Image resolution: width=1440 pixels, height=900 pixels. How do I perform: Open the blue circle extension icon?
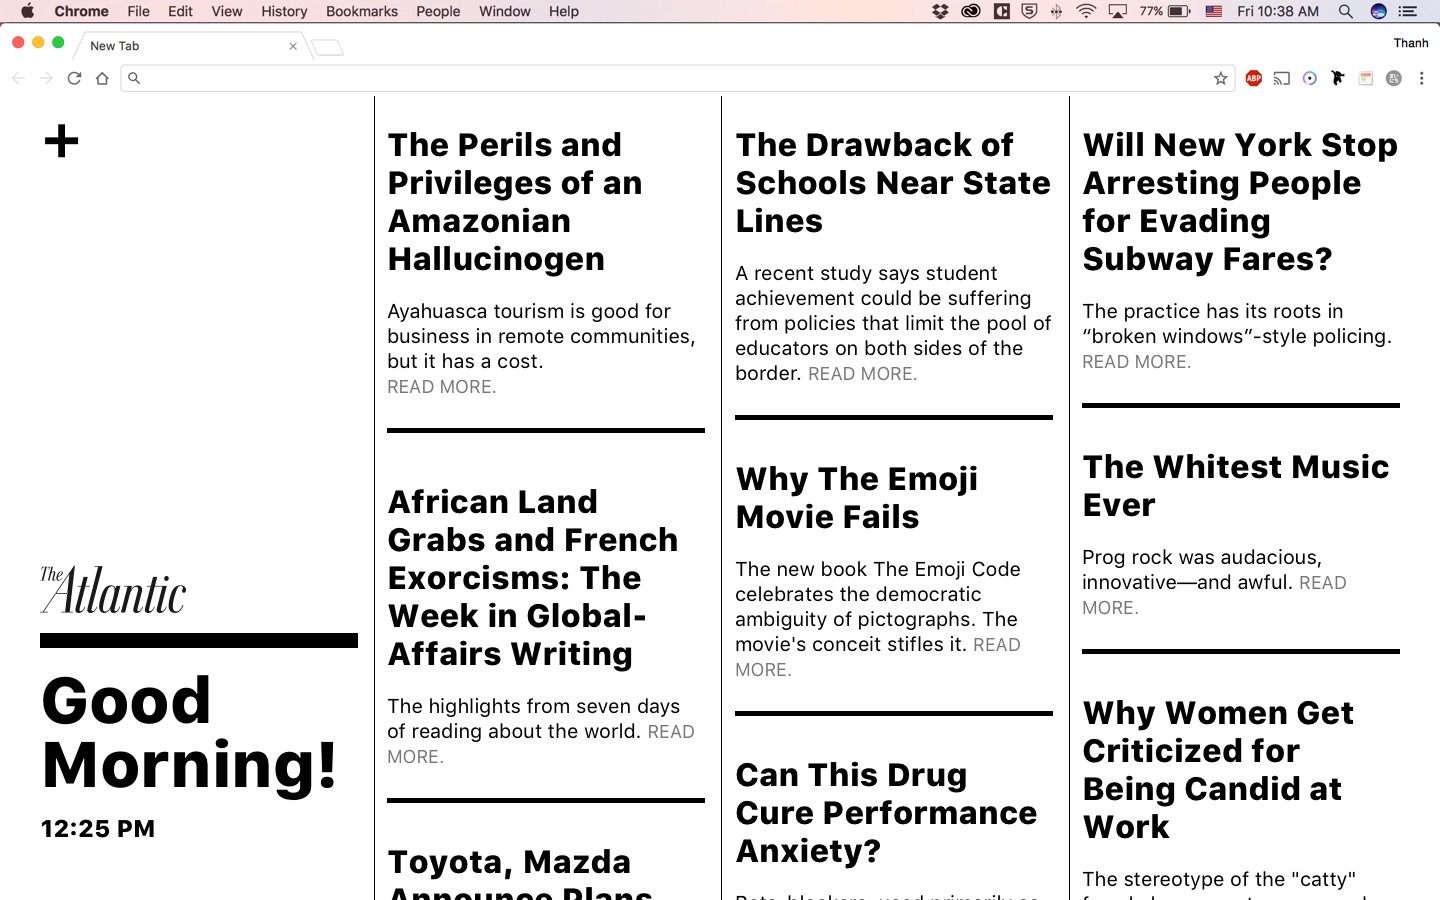point(1309,78)
